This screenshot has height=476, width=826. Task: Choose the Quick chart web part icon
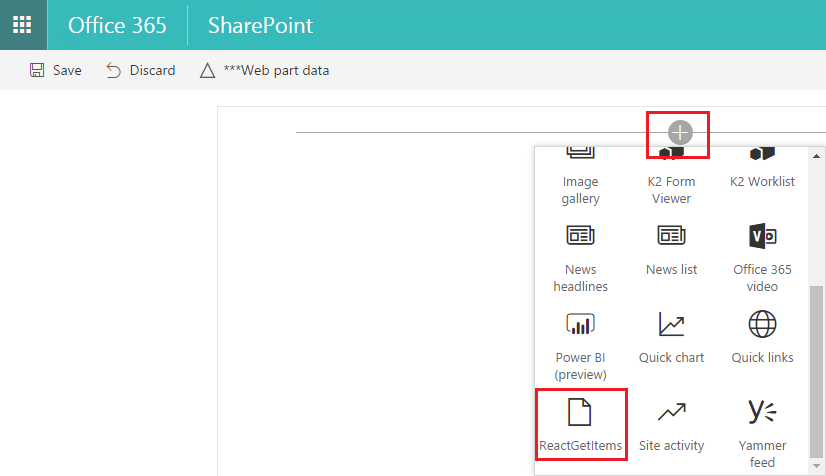tap(671, 324)
